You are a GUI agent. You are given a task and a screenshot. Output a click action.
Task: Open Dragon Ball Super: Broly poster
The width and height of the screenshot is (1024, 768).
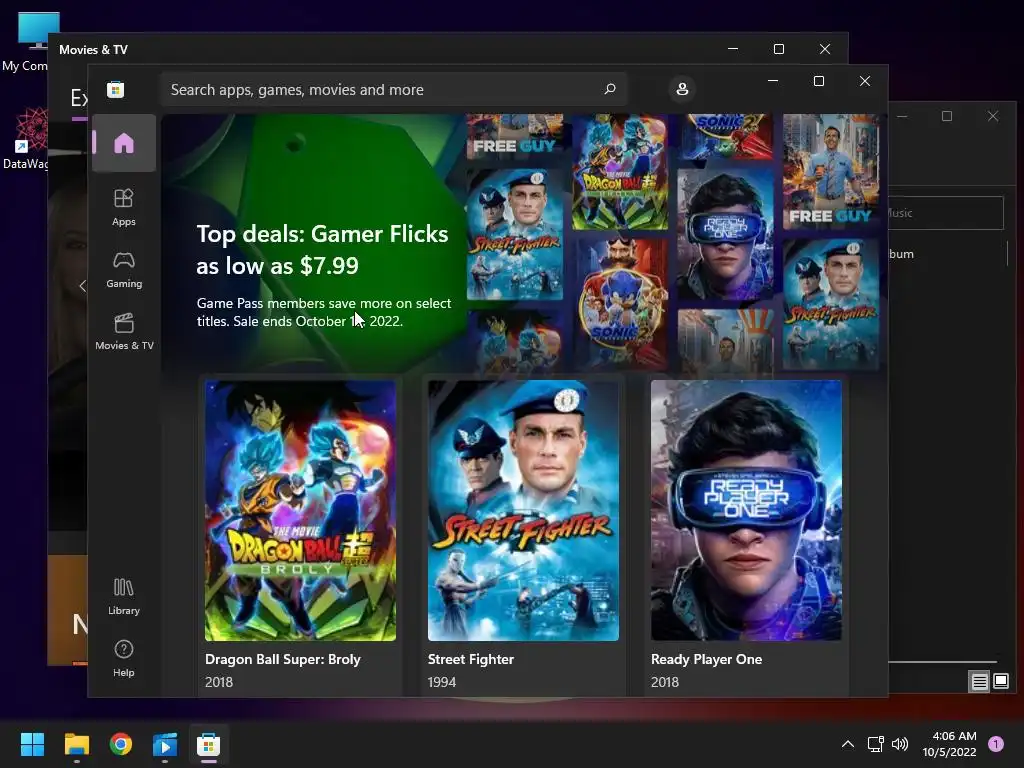click(x=300, y=510)
